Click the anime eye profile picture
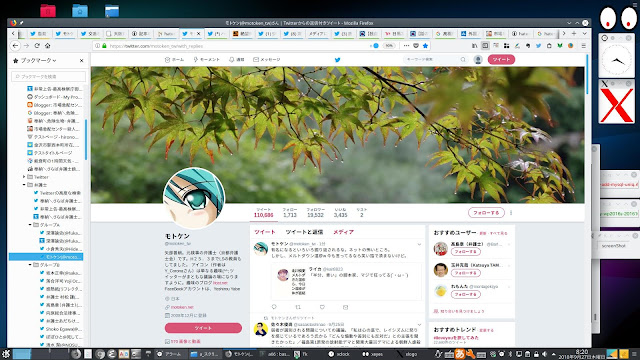Image resolution: width=640 pixels, height=360 pixels. coord(194,198)
